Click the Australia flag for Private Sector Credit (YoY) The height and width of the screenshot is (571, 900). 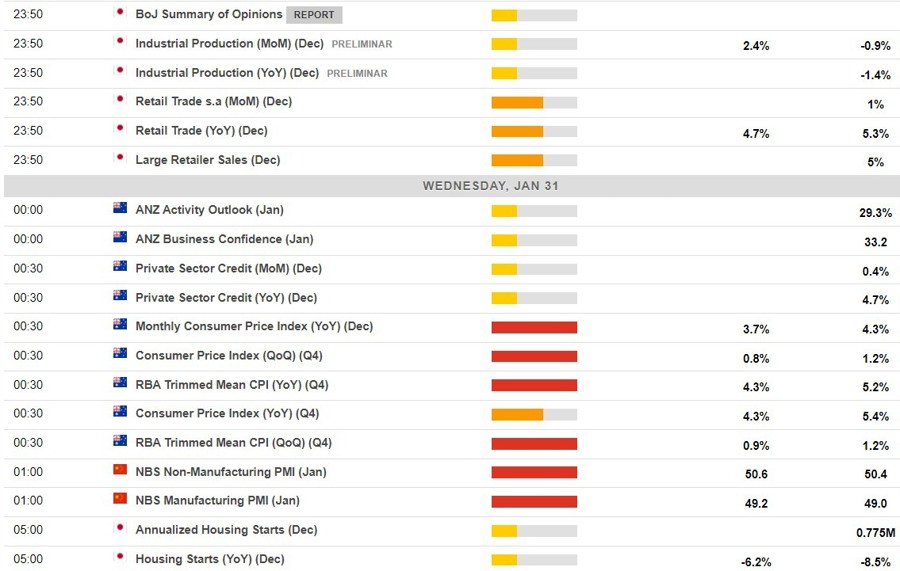[x=120, y=295]
